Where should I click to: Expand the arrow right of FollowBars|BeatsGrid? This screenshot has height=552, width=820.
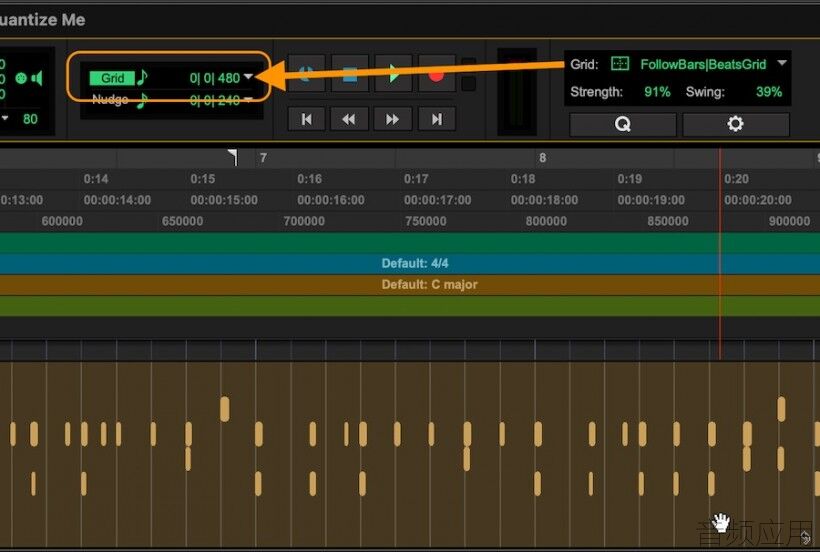pyautogui.click(x=782, y=63)
